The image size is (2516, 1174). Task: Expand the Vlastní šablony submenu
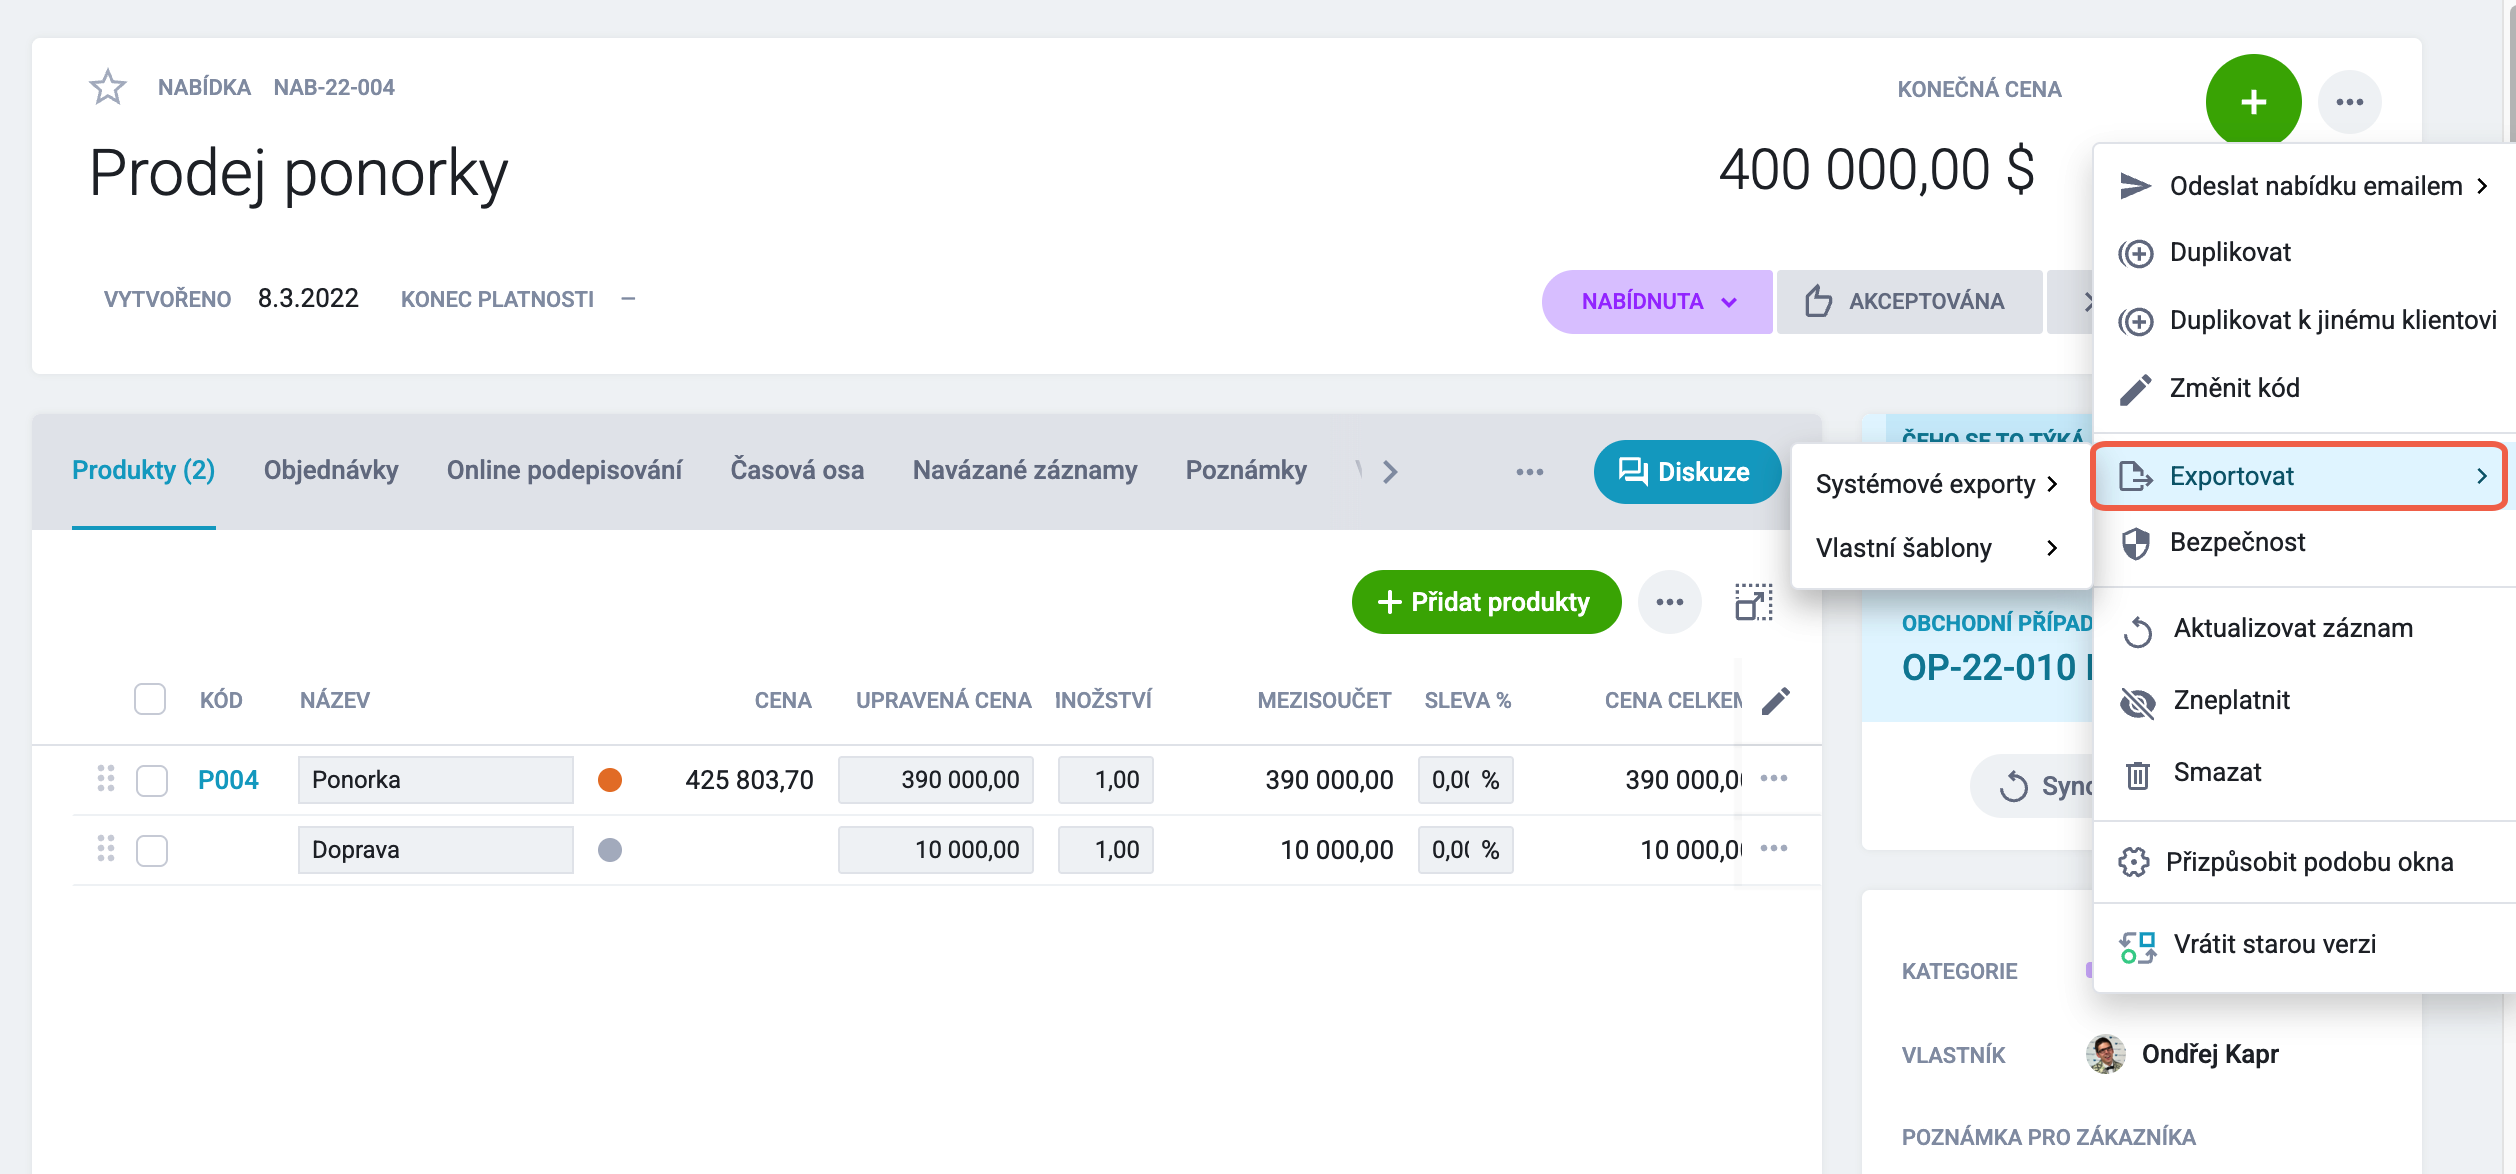click(x=1937, y=548)
